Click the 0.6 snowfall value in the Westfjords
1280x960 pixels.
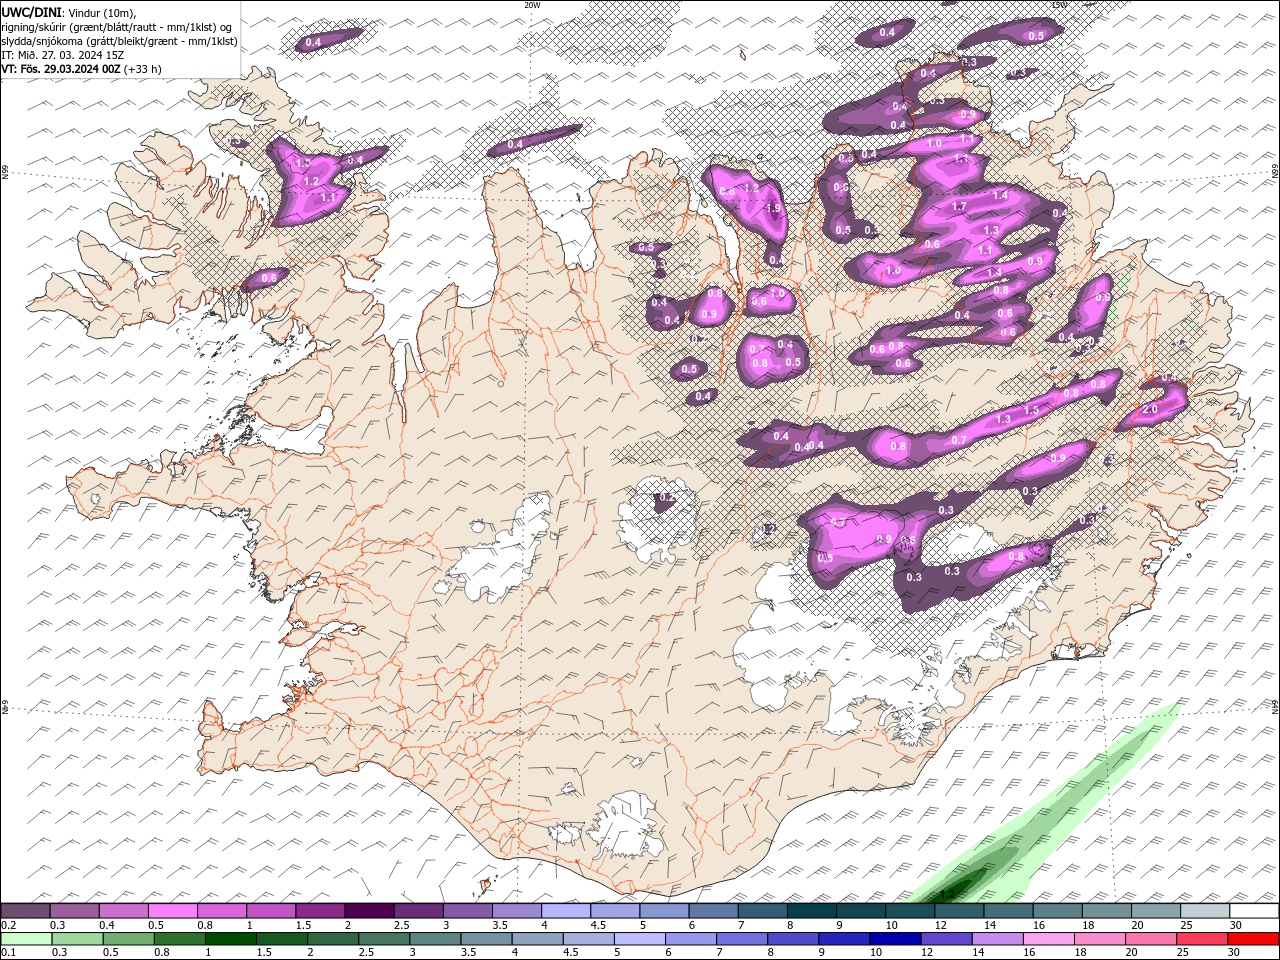click(268, 278)
